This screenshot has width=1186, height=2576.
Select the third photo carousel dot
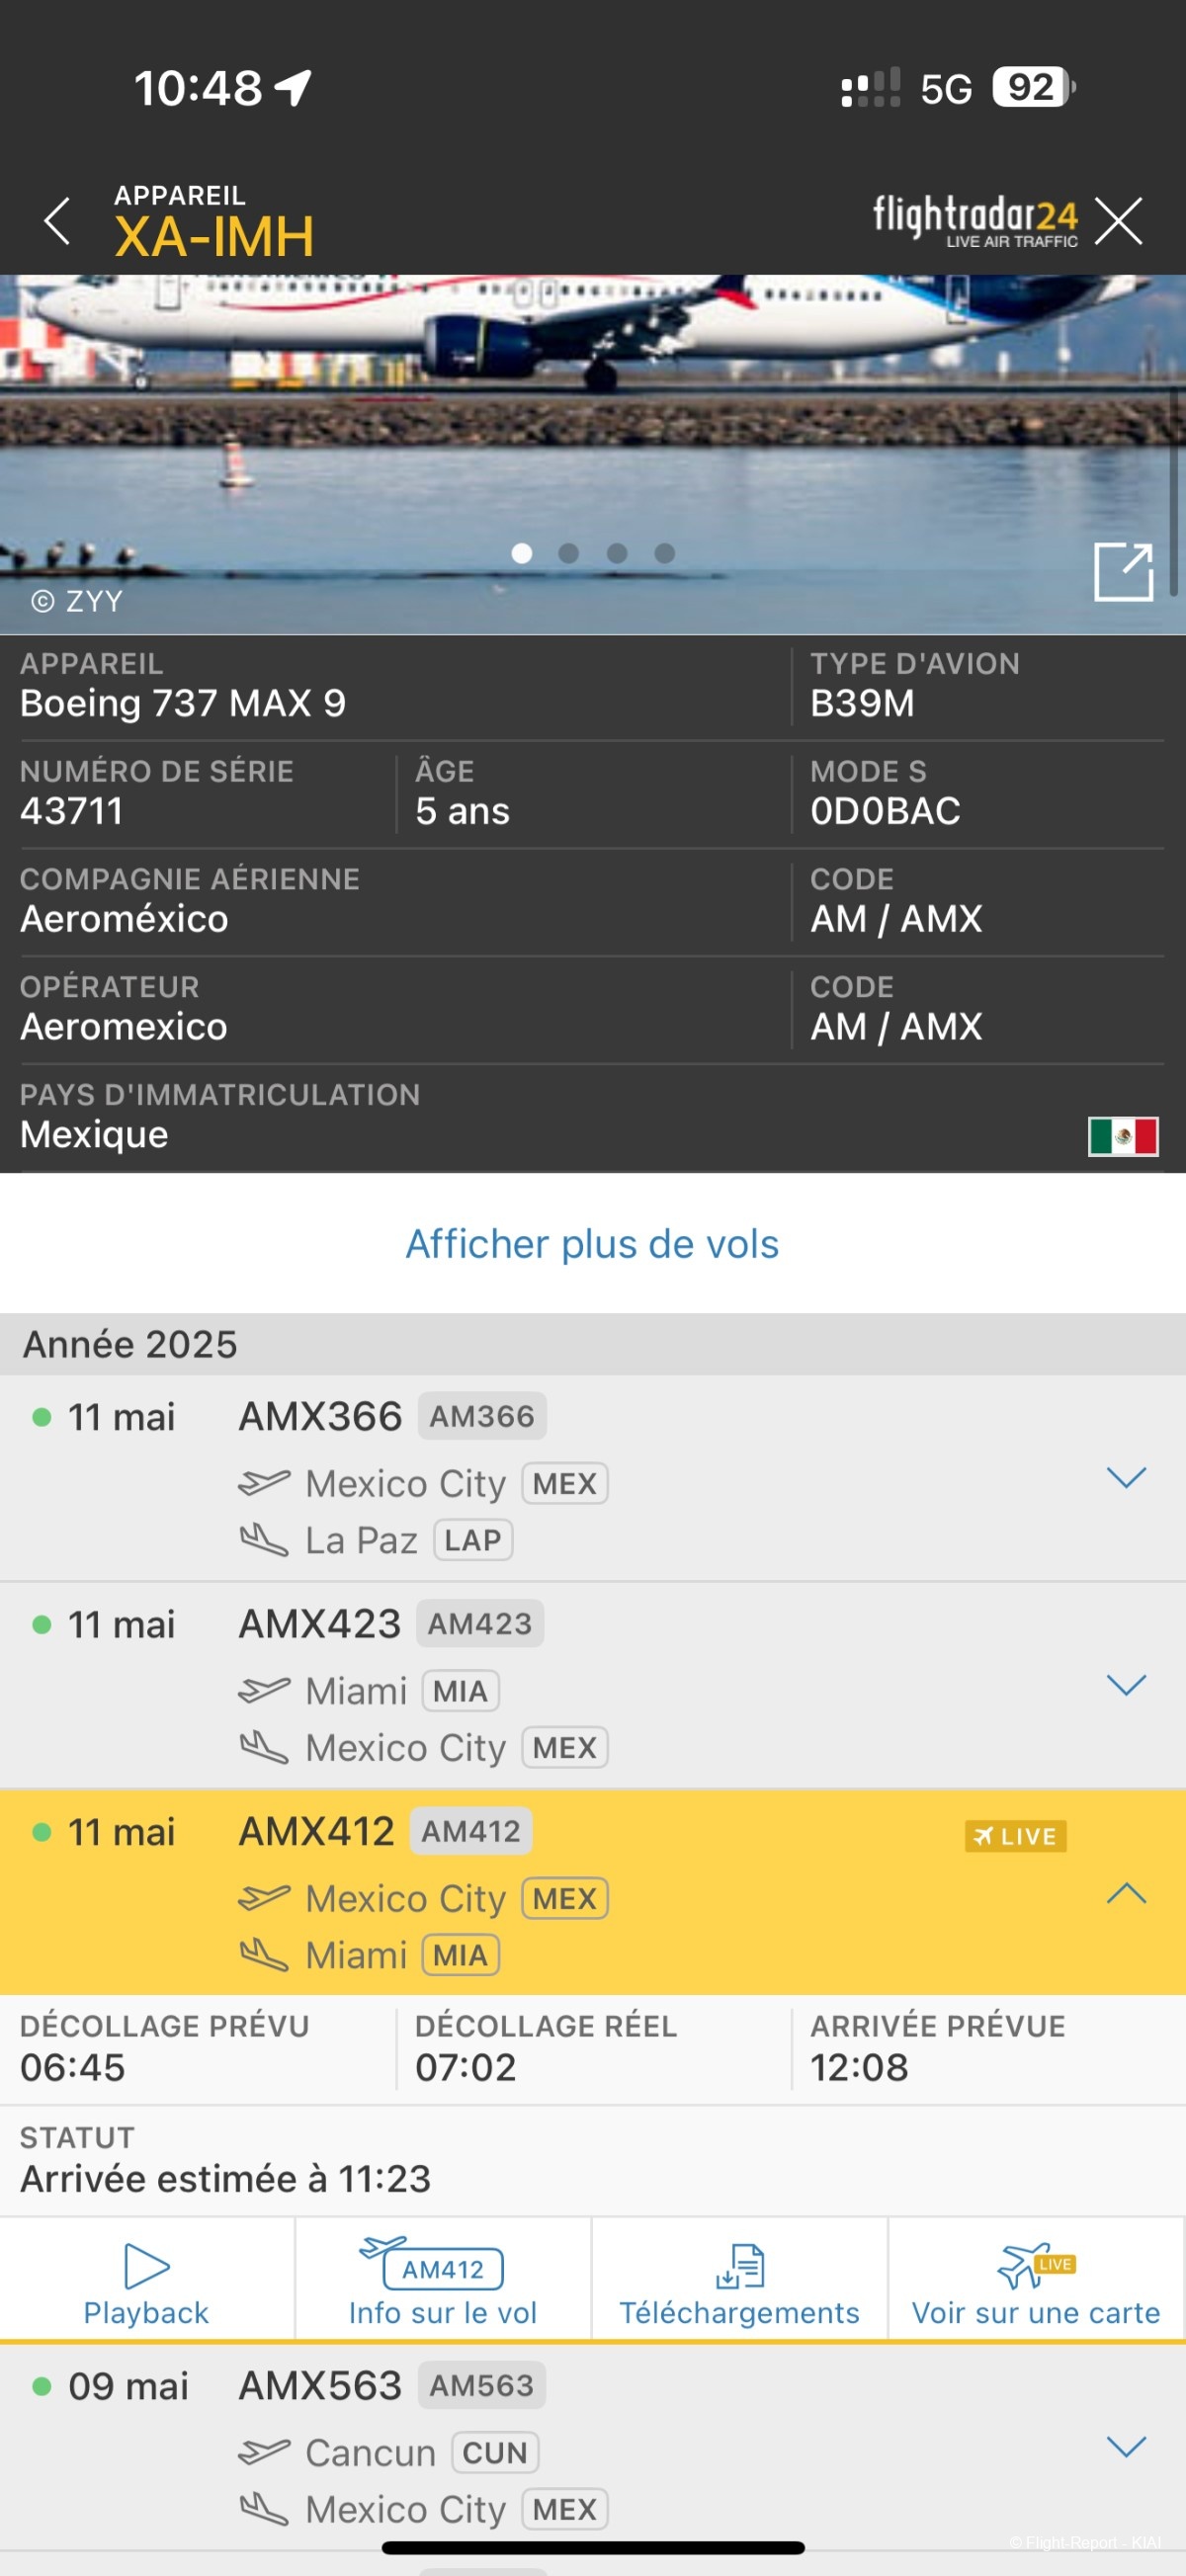pyautogui.click(x=617, y=553)
